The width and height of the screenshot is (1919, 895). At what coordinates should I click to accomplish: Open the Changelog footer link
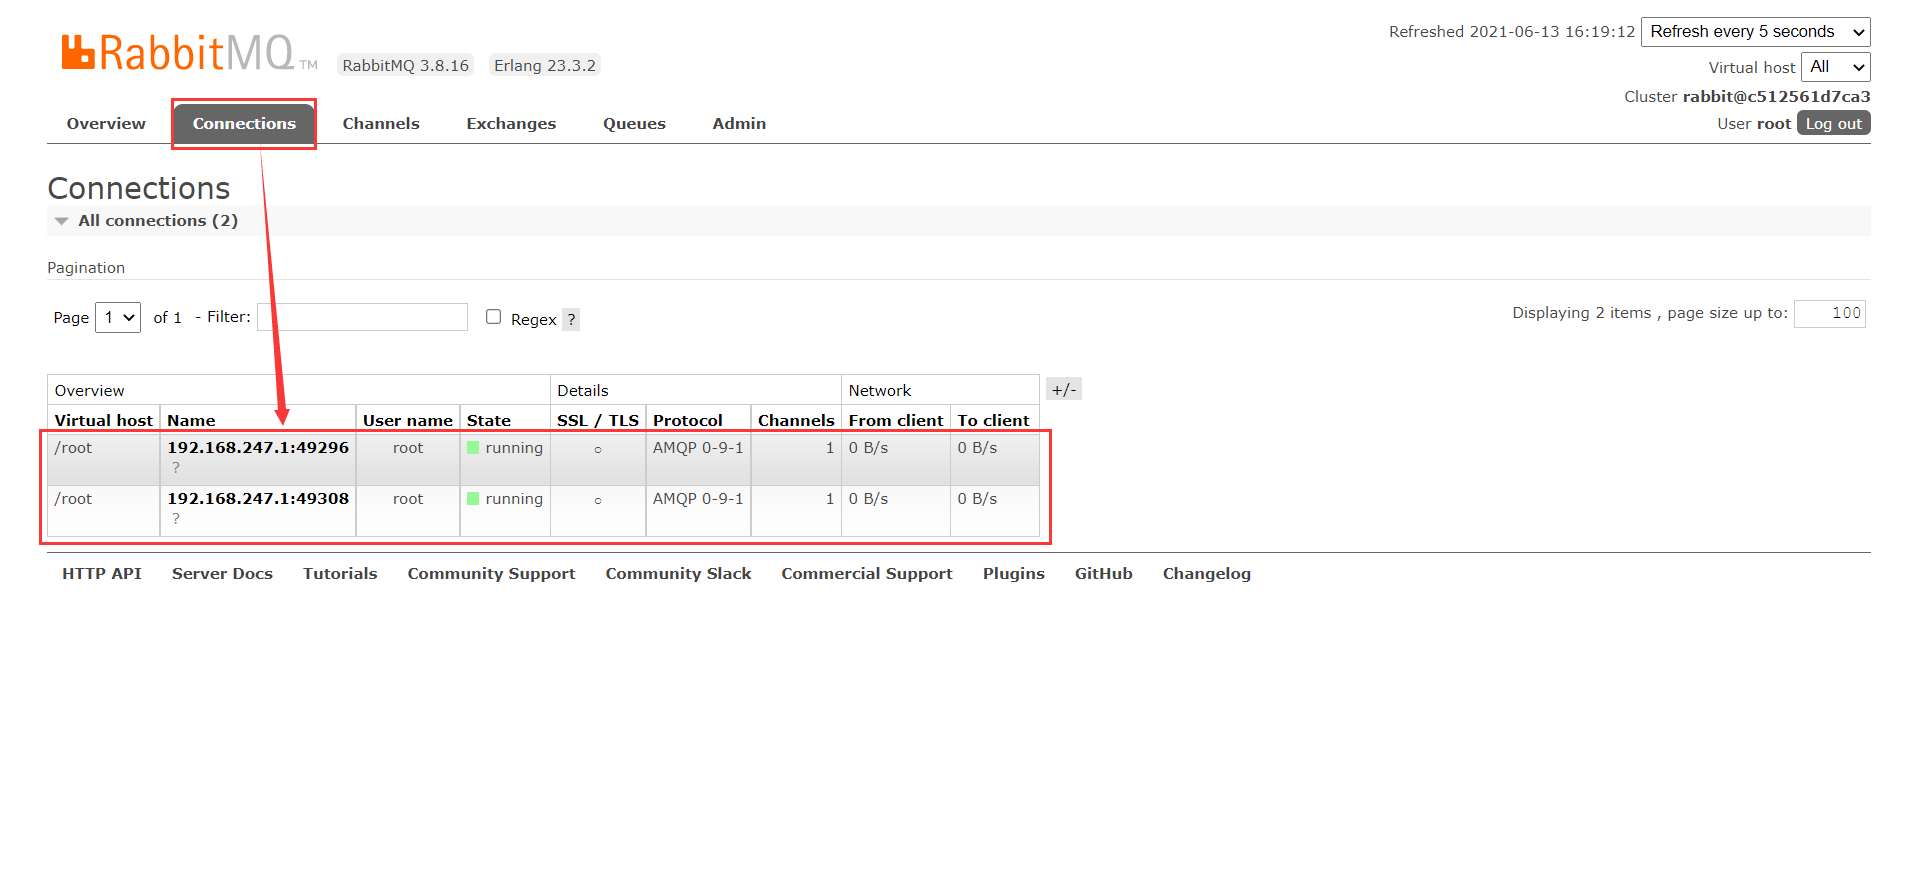(1206, 574)
